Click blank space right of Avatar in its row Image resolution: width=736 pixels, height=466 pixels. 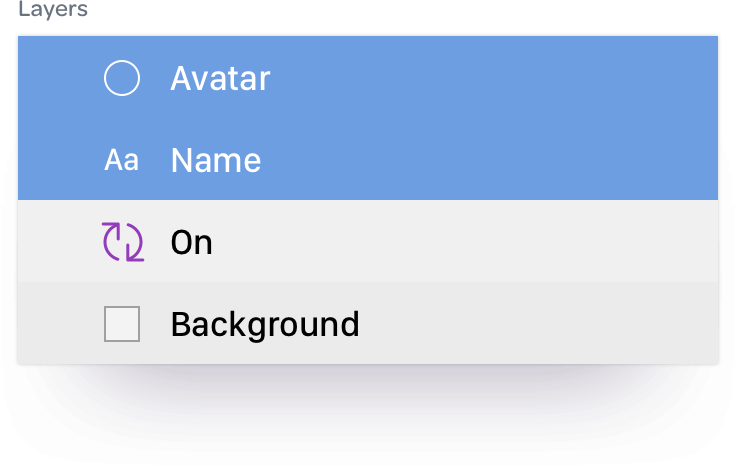click(x=493, y=78)
